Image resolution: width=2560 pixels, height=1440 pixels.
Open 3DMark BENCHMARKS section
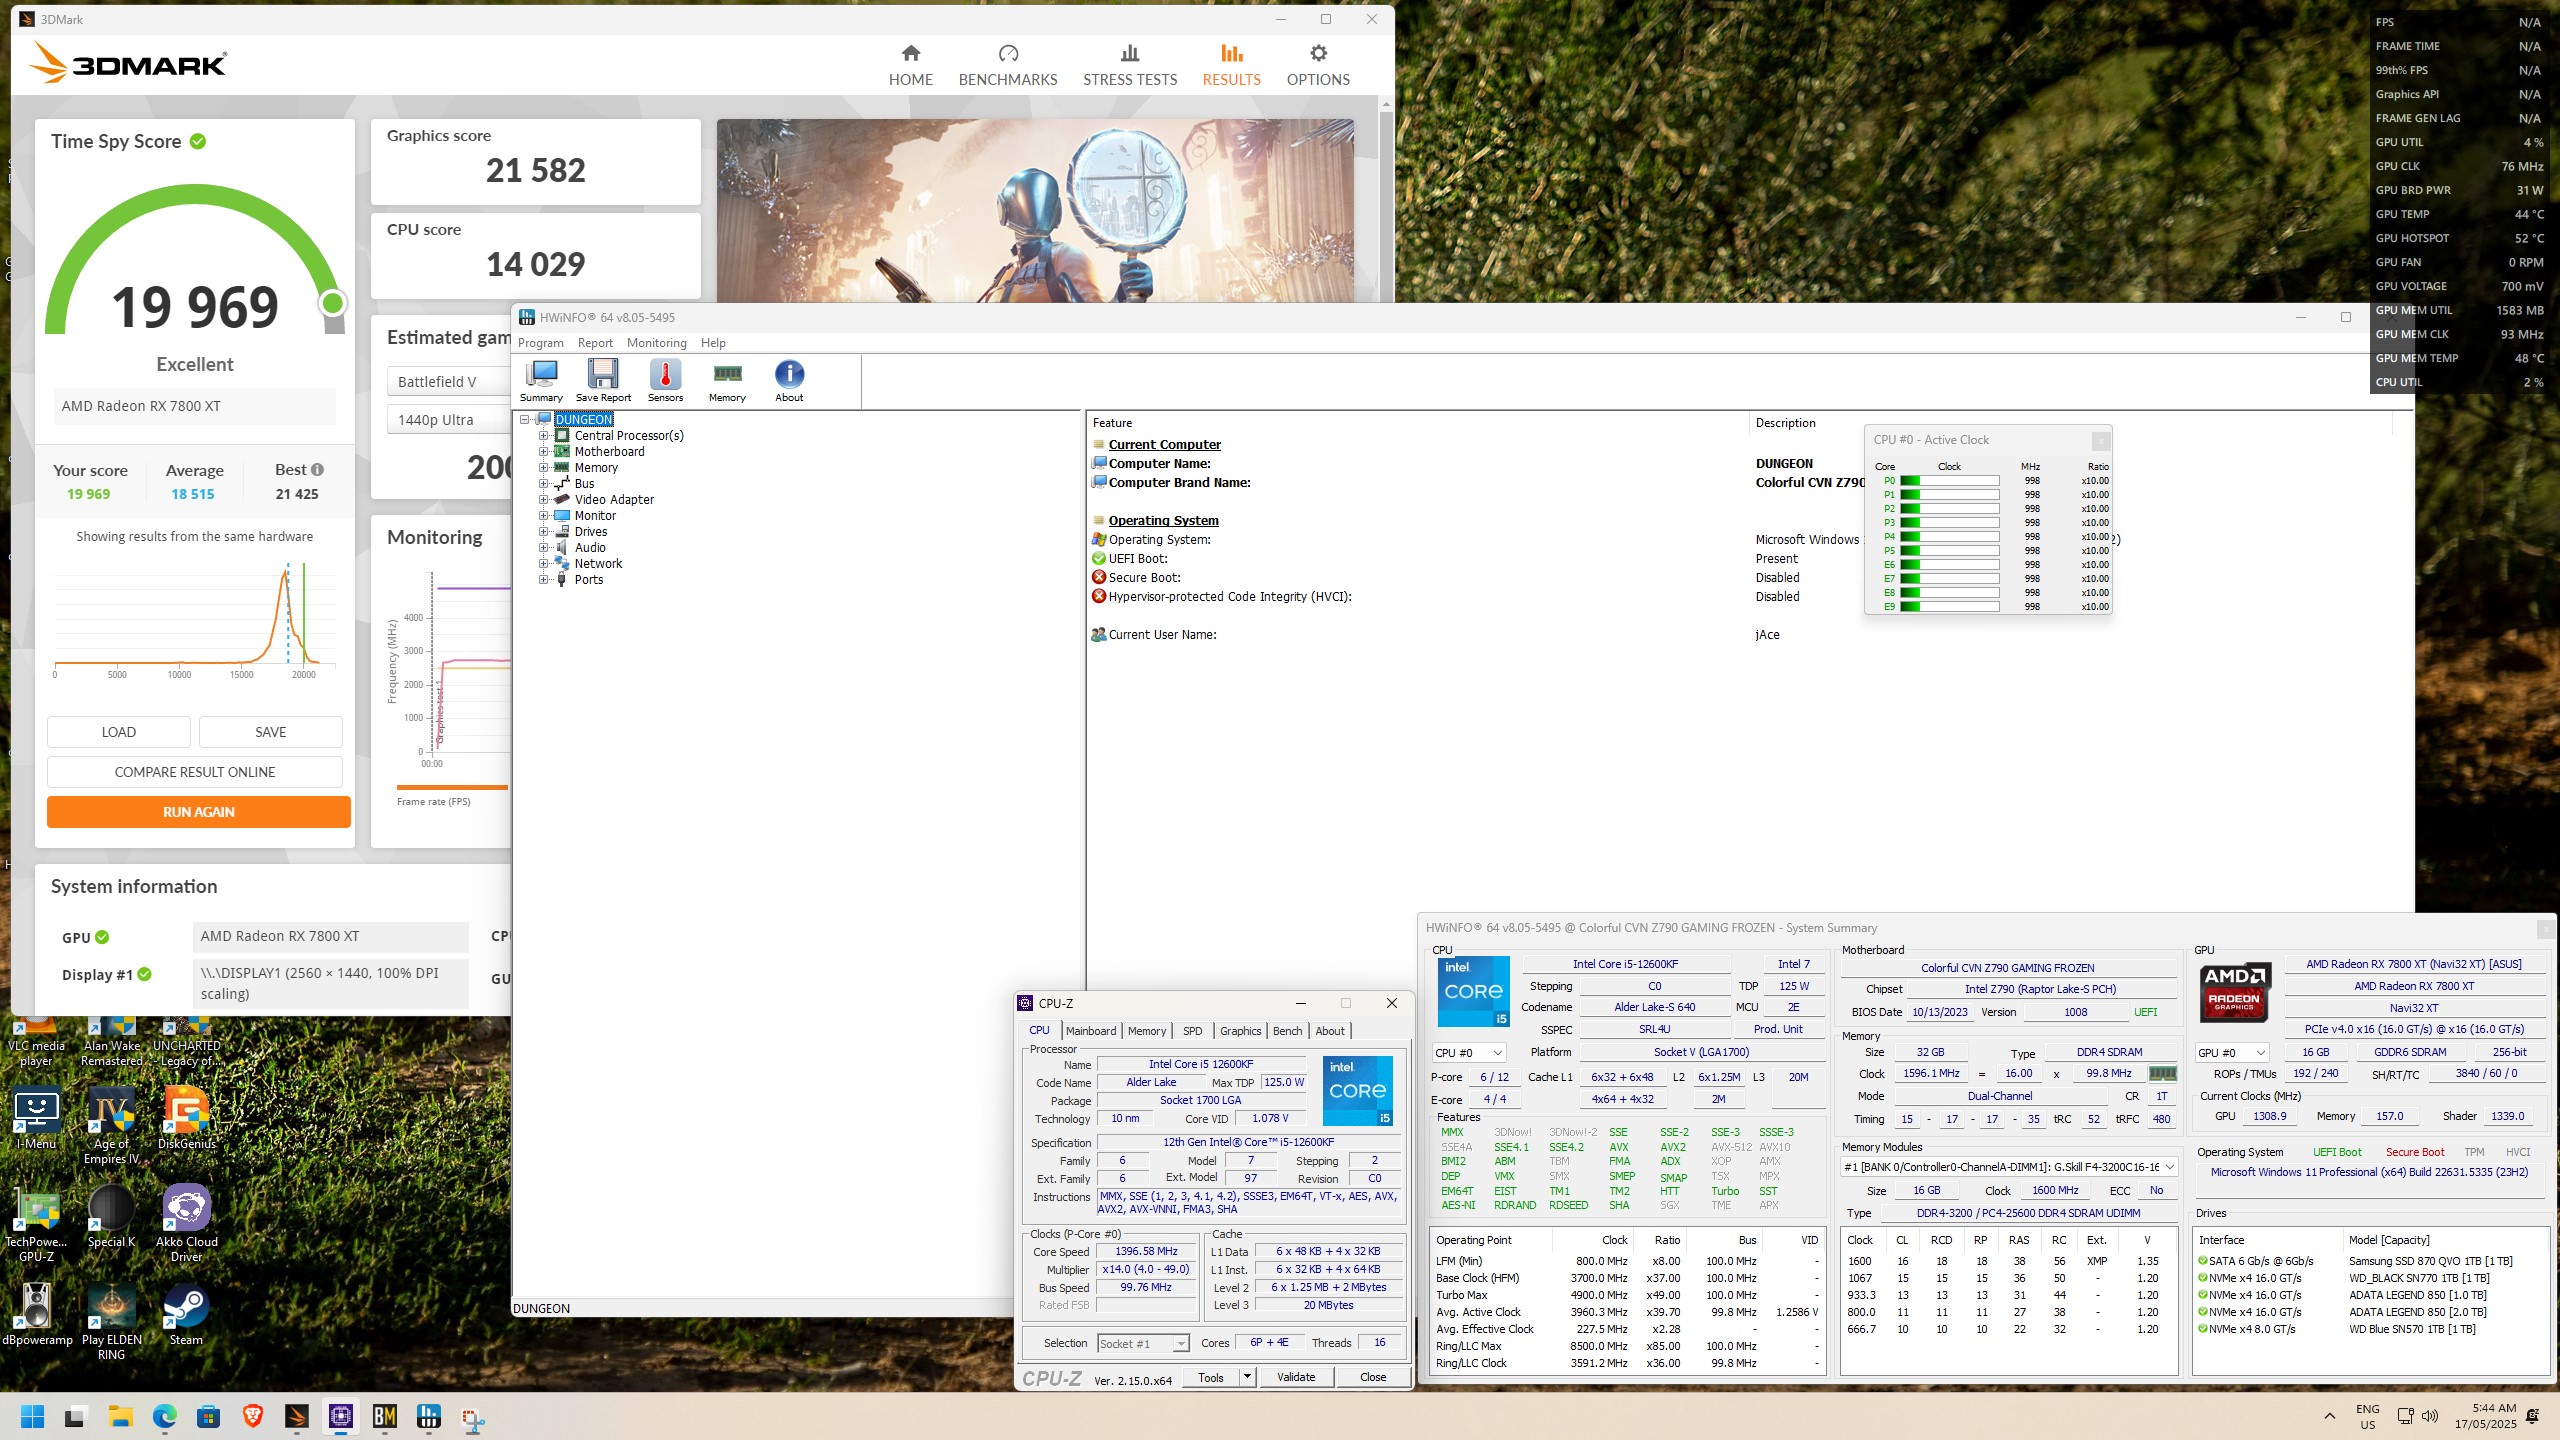[1008, 66]
